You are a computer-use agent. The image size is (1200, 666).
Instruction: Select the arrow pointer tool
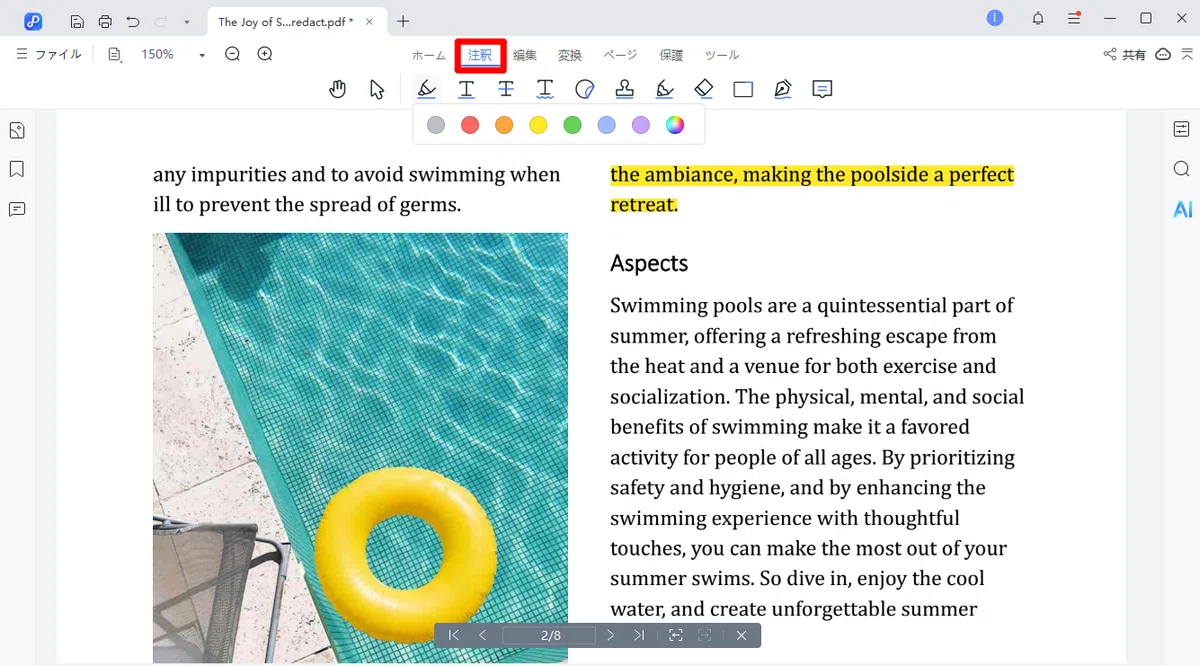click(x=377, y=89)
